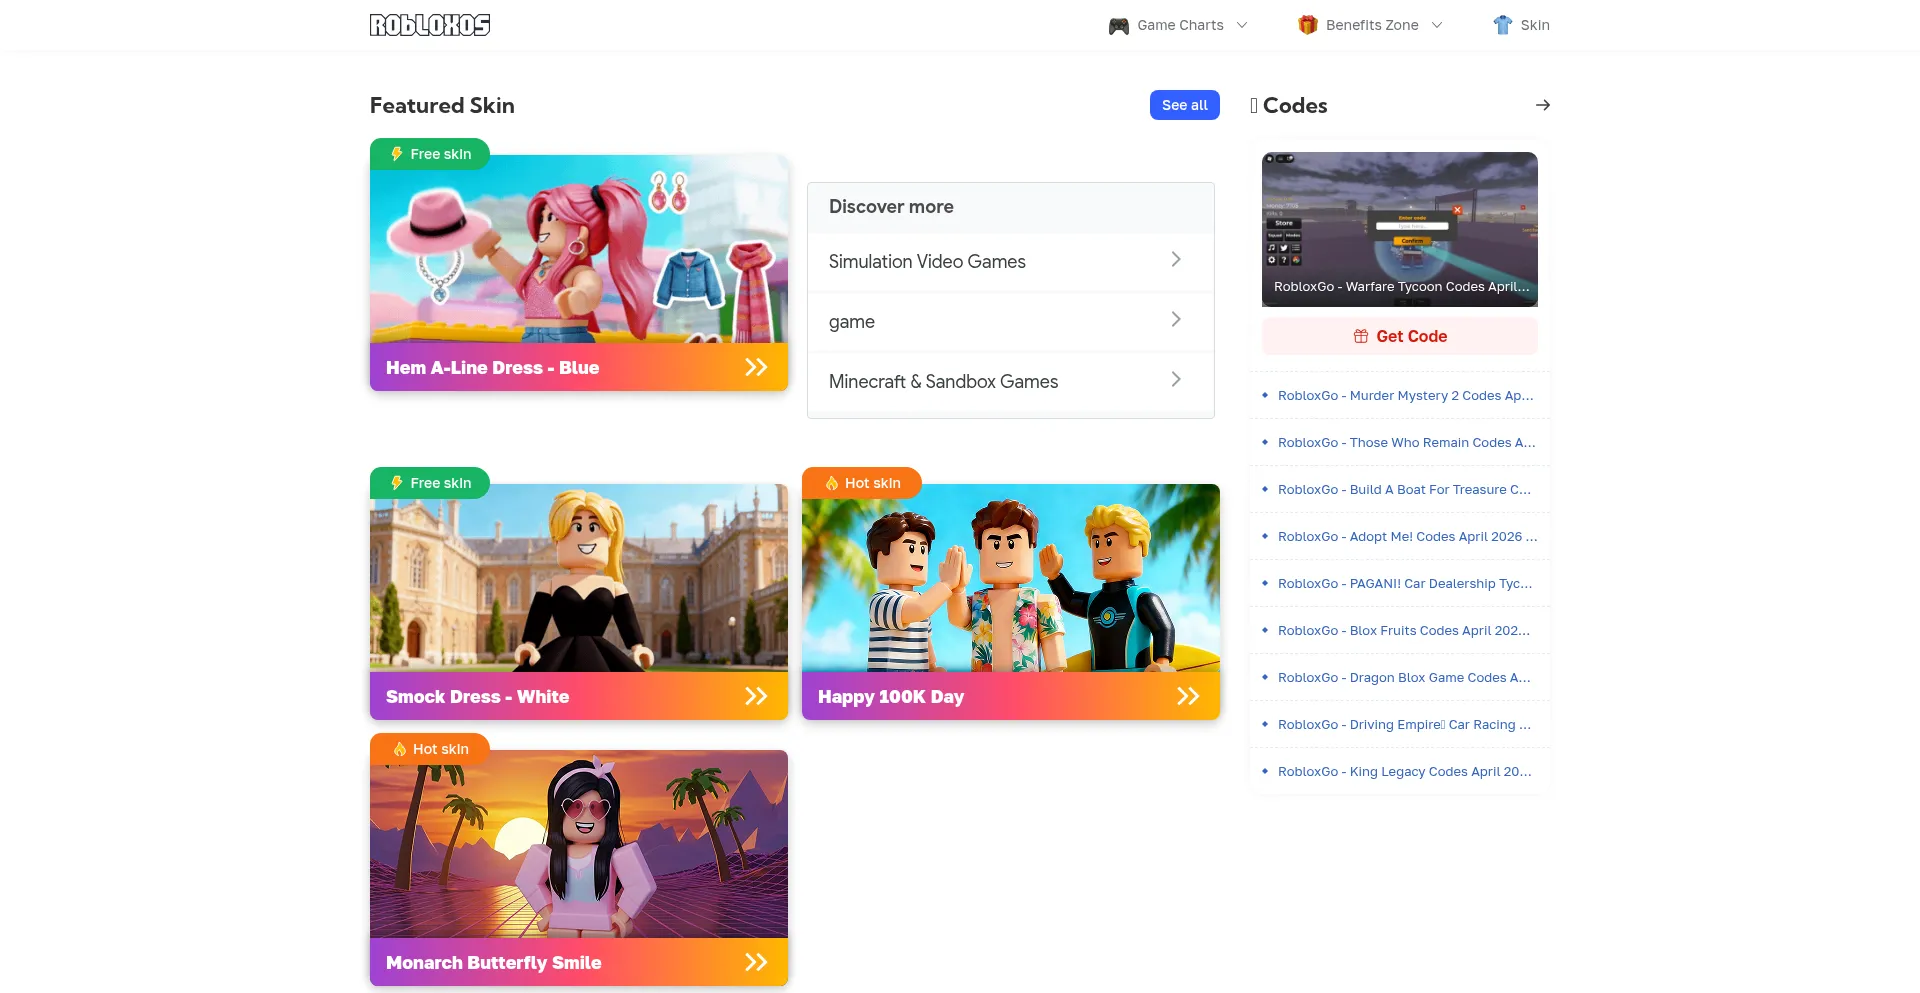Click the Hot skin badge on Happy 100K Day
The height and width of the screenshot is (993, 1920).
862,483
